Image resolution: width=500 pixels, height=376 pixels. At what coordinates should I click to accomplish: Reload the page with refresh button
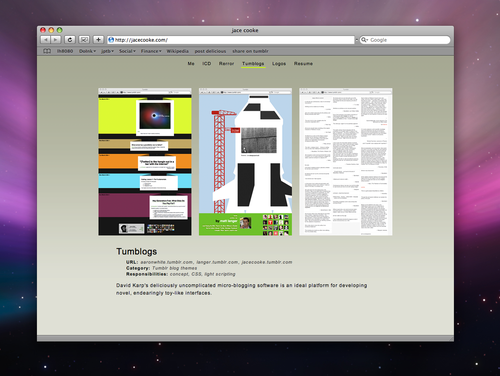pos(70,40)
